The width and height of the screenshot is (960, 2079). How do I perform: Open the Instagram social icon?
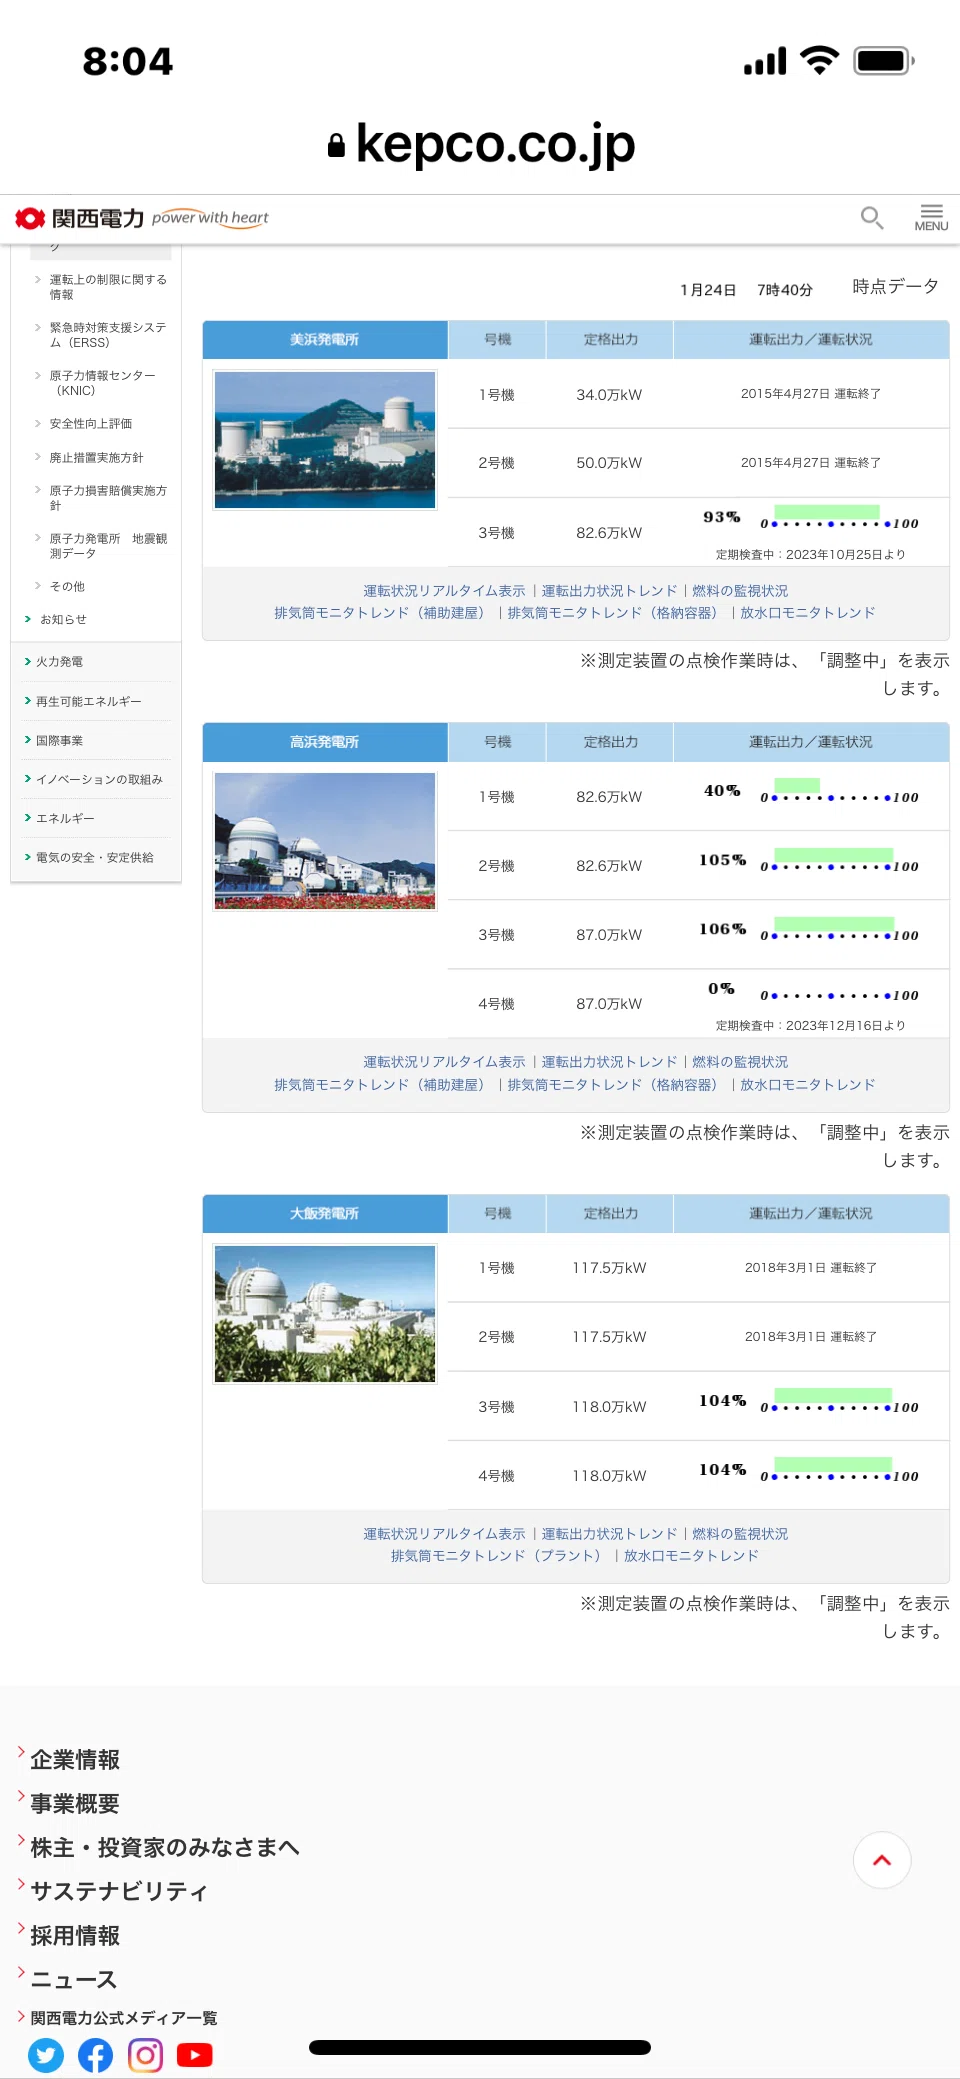[x=145, y=2056]
